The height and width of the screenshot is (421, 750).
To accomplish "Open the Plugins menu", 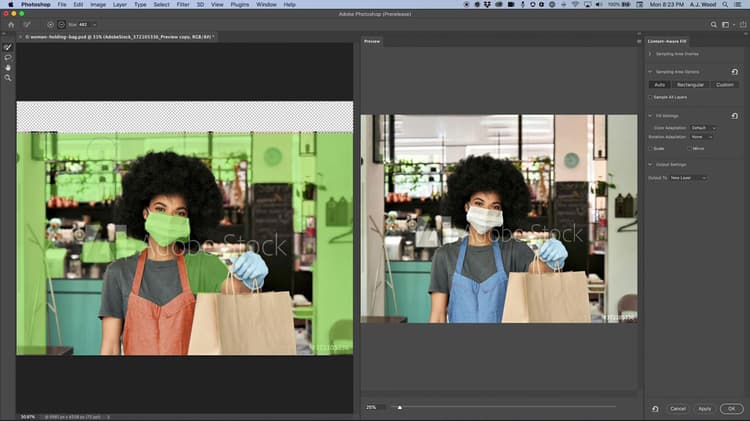I will click(x=240, y=4).
